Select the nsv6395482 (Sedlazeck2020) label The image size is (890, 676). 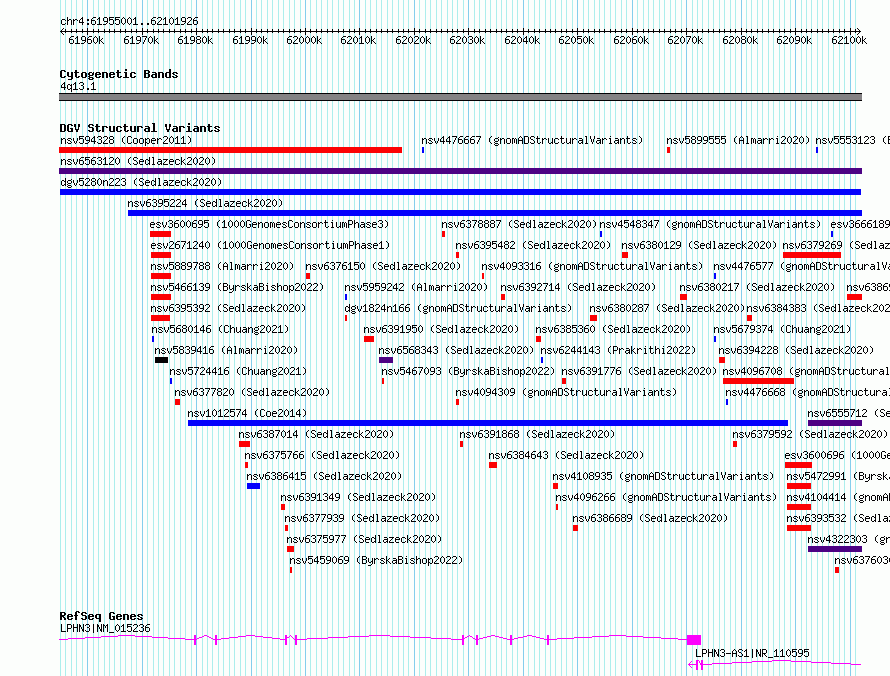pos(533,245)
